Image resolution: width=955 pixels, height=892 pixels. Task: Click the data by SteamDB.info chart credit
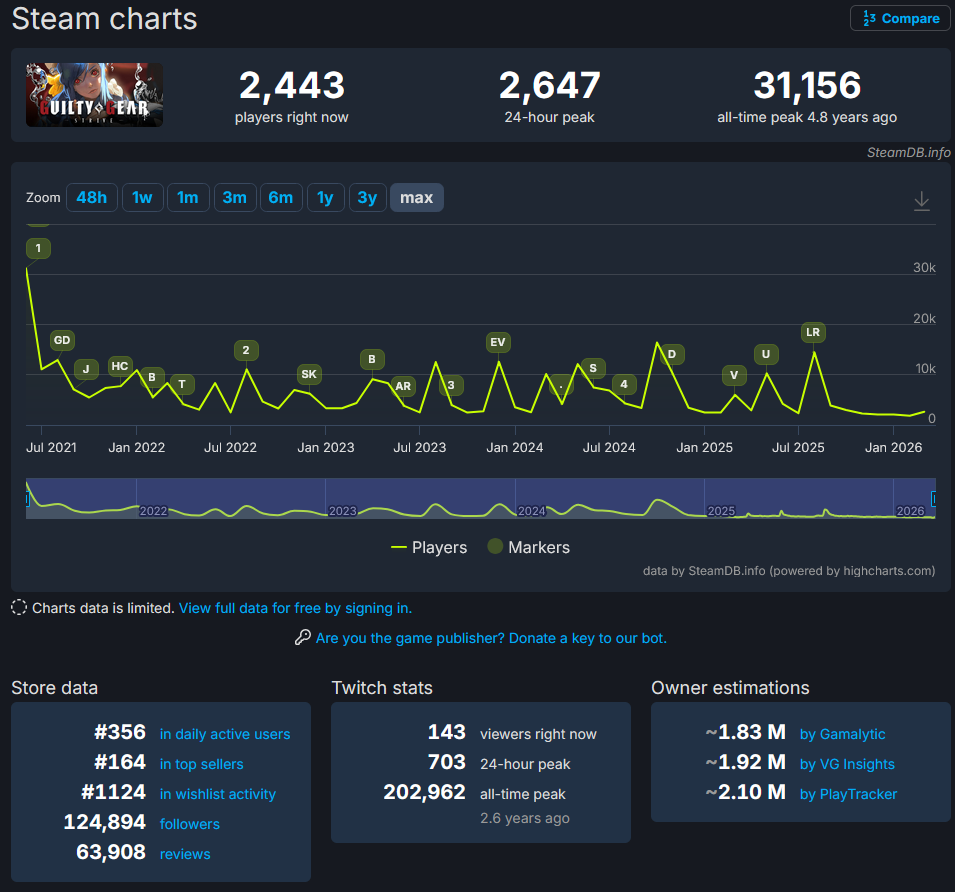[789, 571]
